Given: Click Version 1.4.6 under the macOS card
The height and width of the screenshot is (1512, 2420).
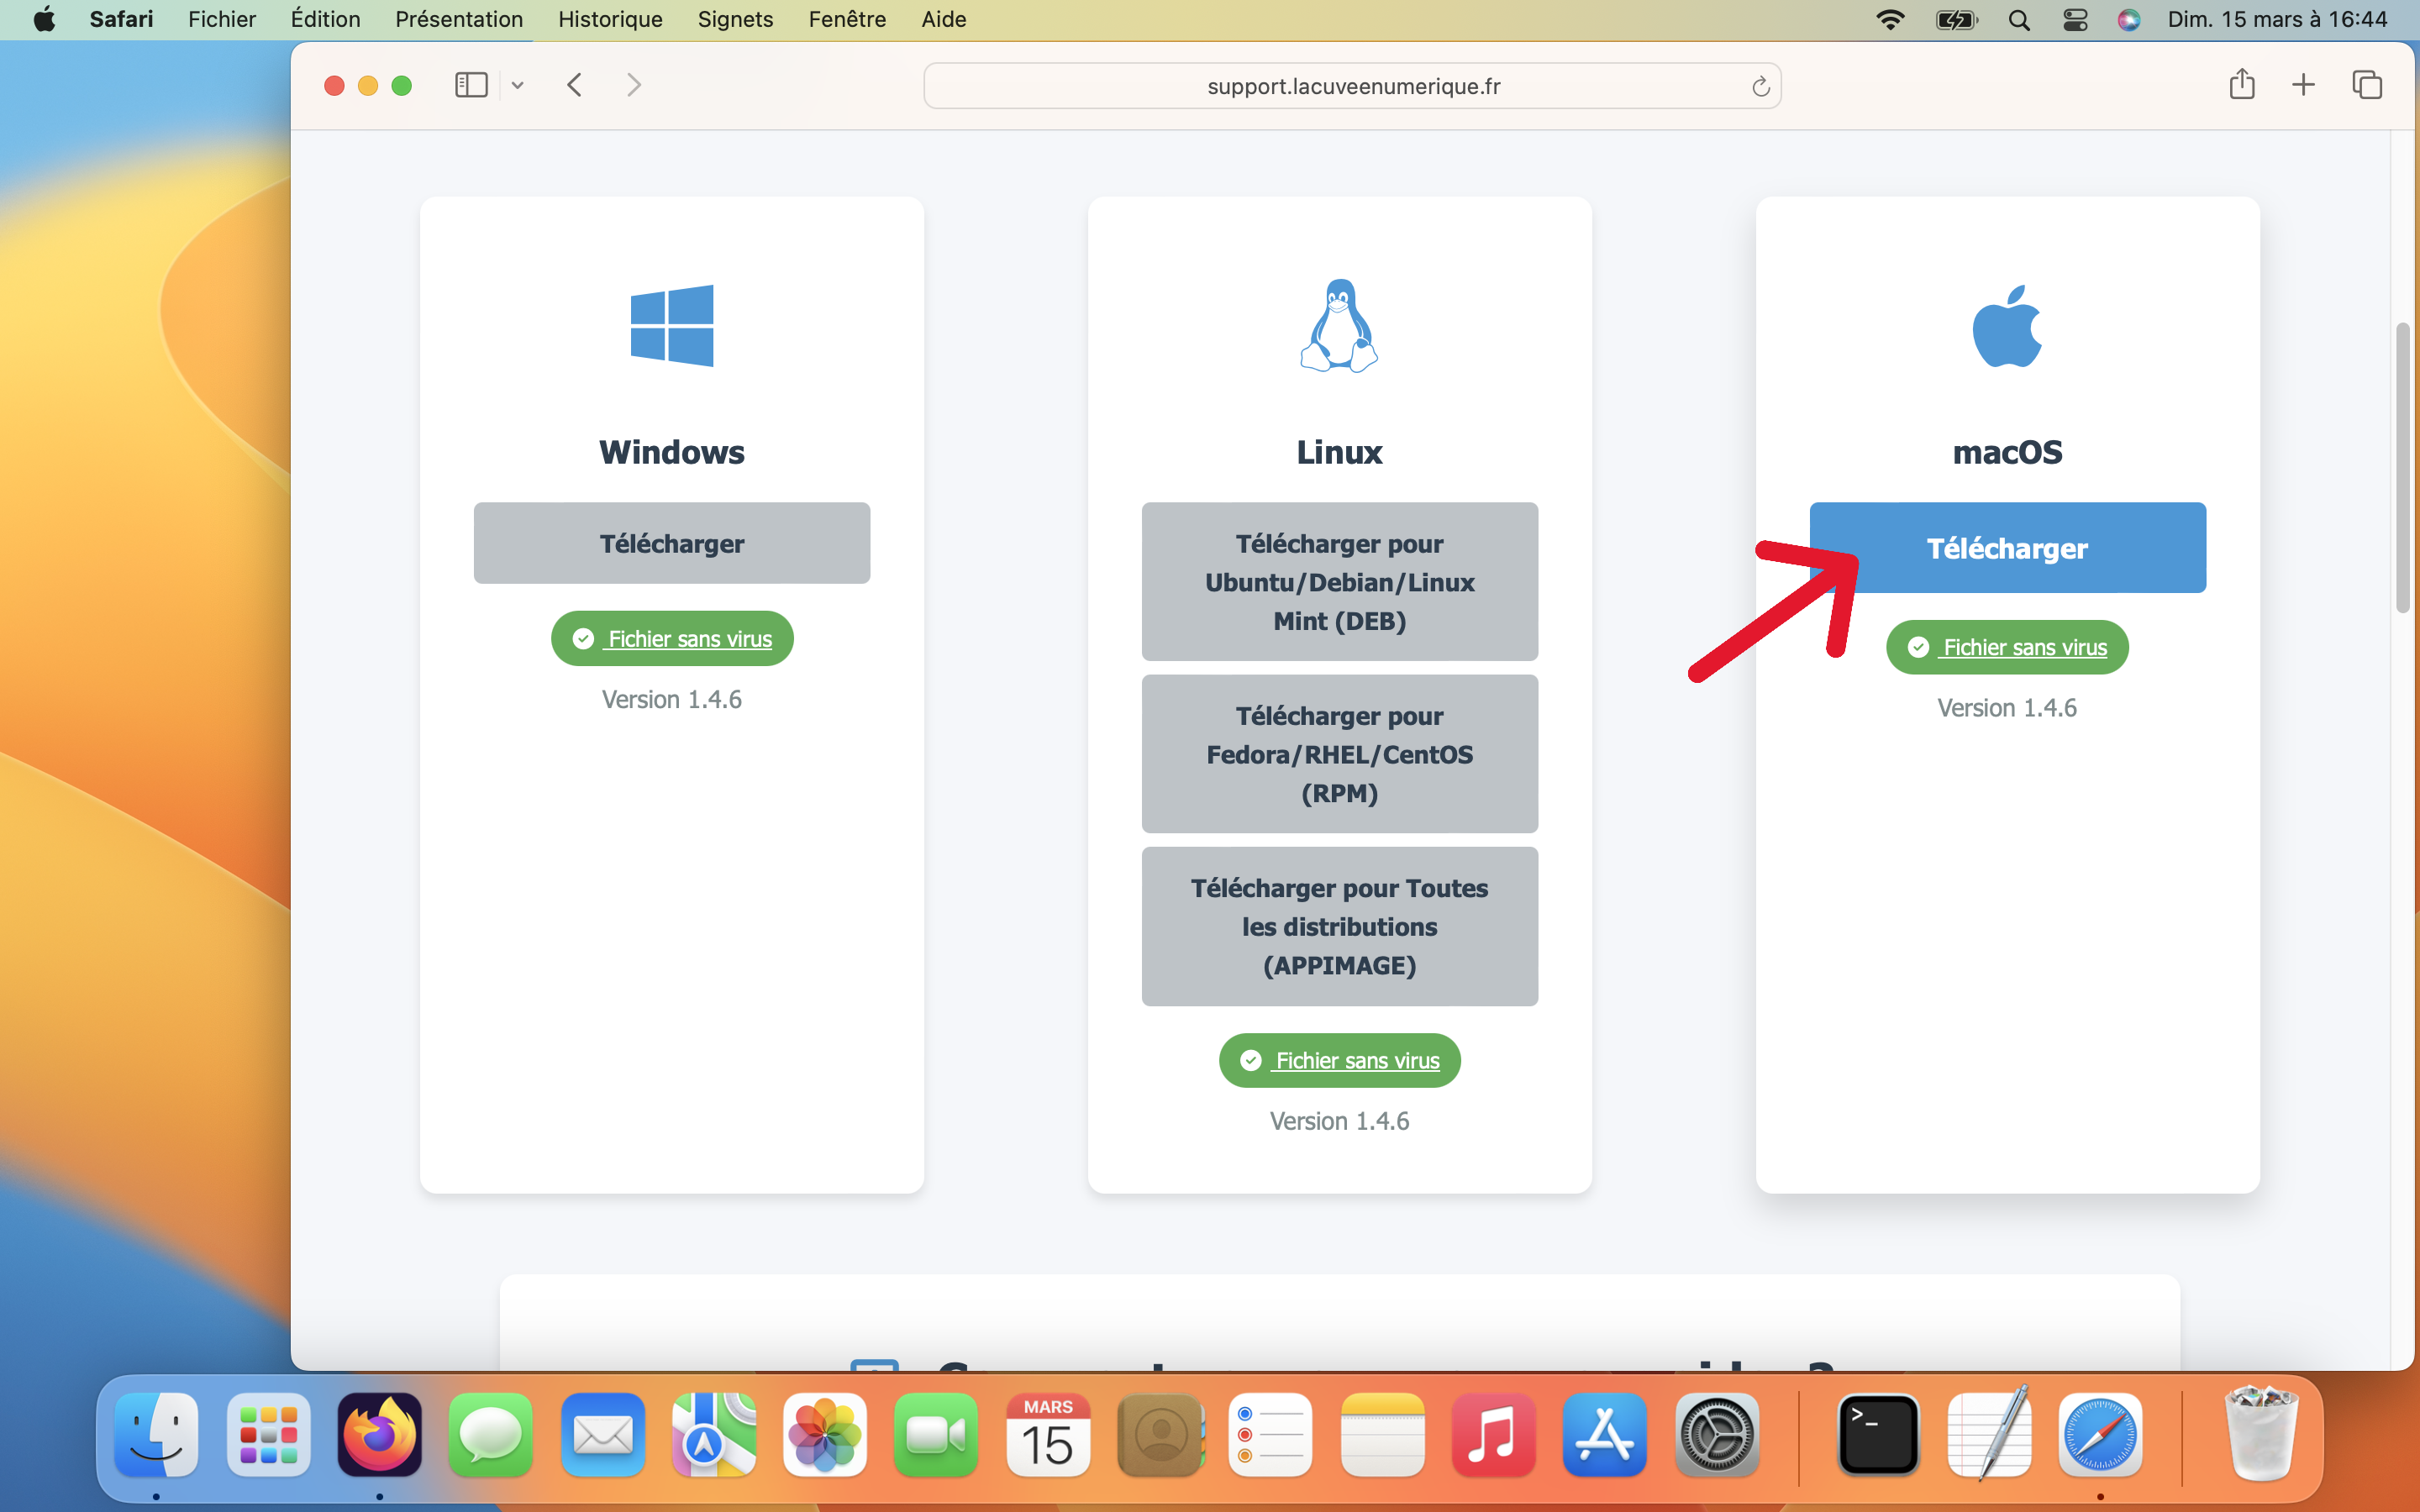Looking at the screenshot, I should coord(2007,708).
